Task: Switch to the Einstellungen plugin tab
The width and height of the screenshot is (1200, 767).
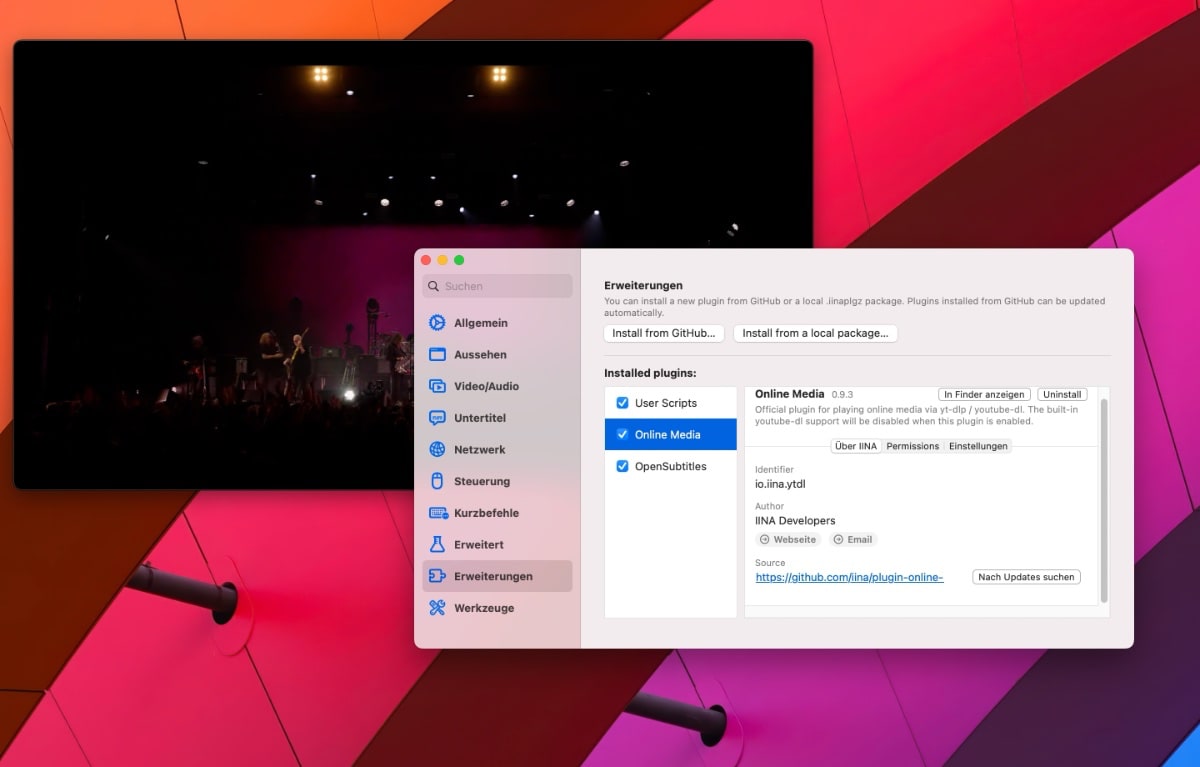Action: [x=978, y=446]
